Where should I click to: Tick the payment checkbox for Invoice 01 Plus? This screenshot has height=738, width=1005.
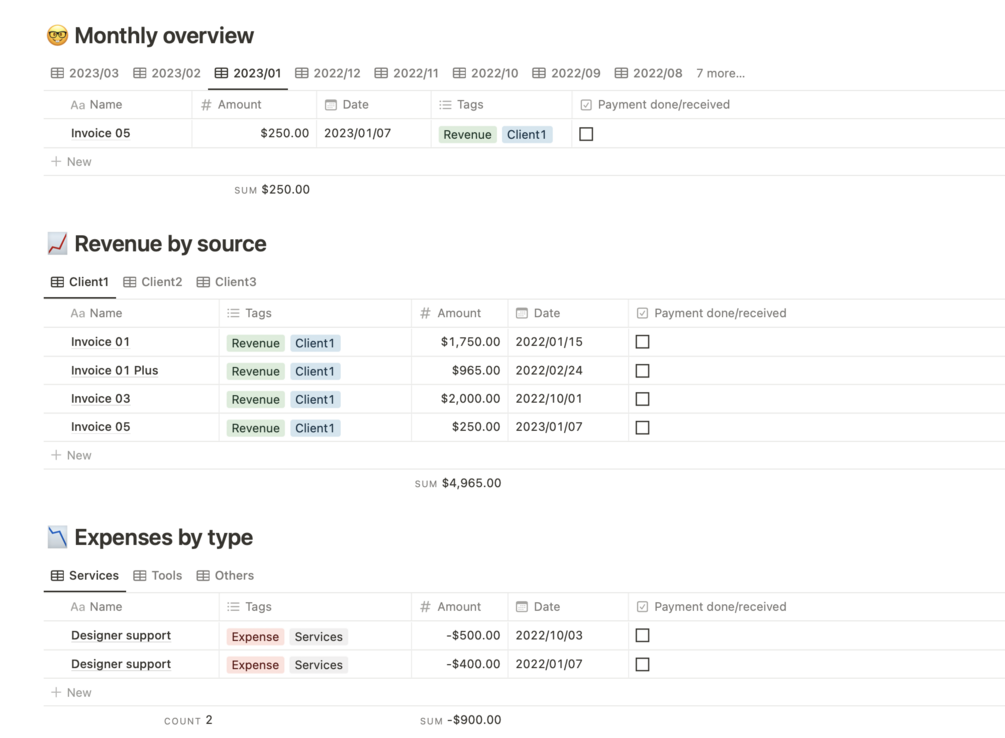click(x=642, y=371)
